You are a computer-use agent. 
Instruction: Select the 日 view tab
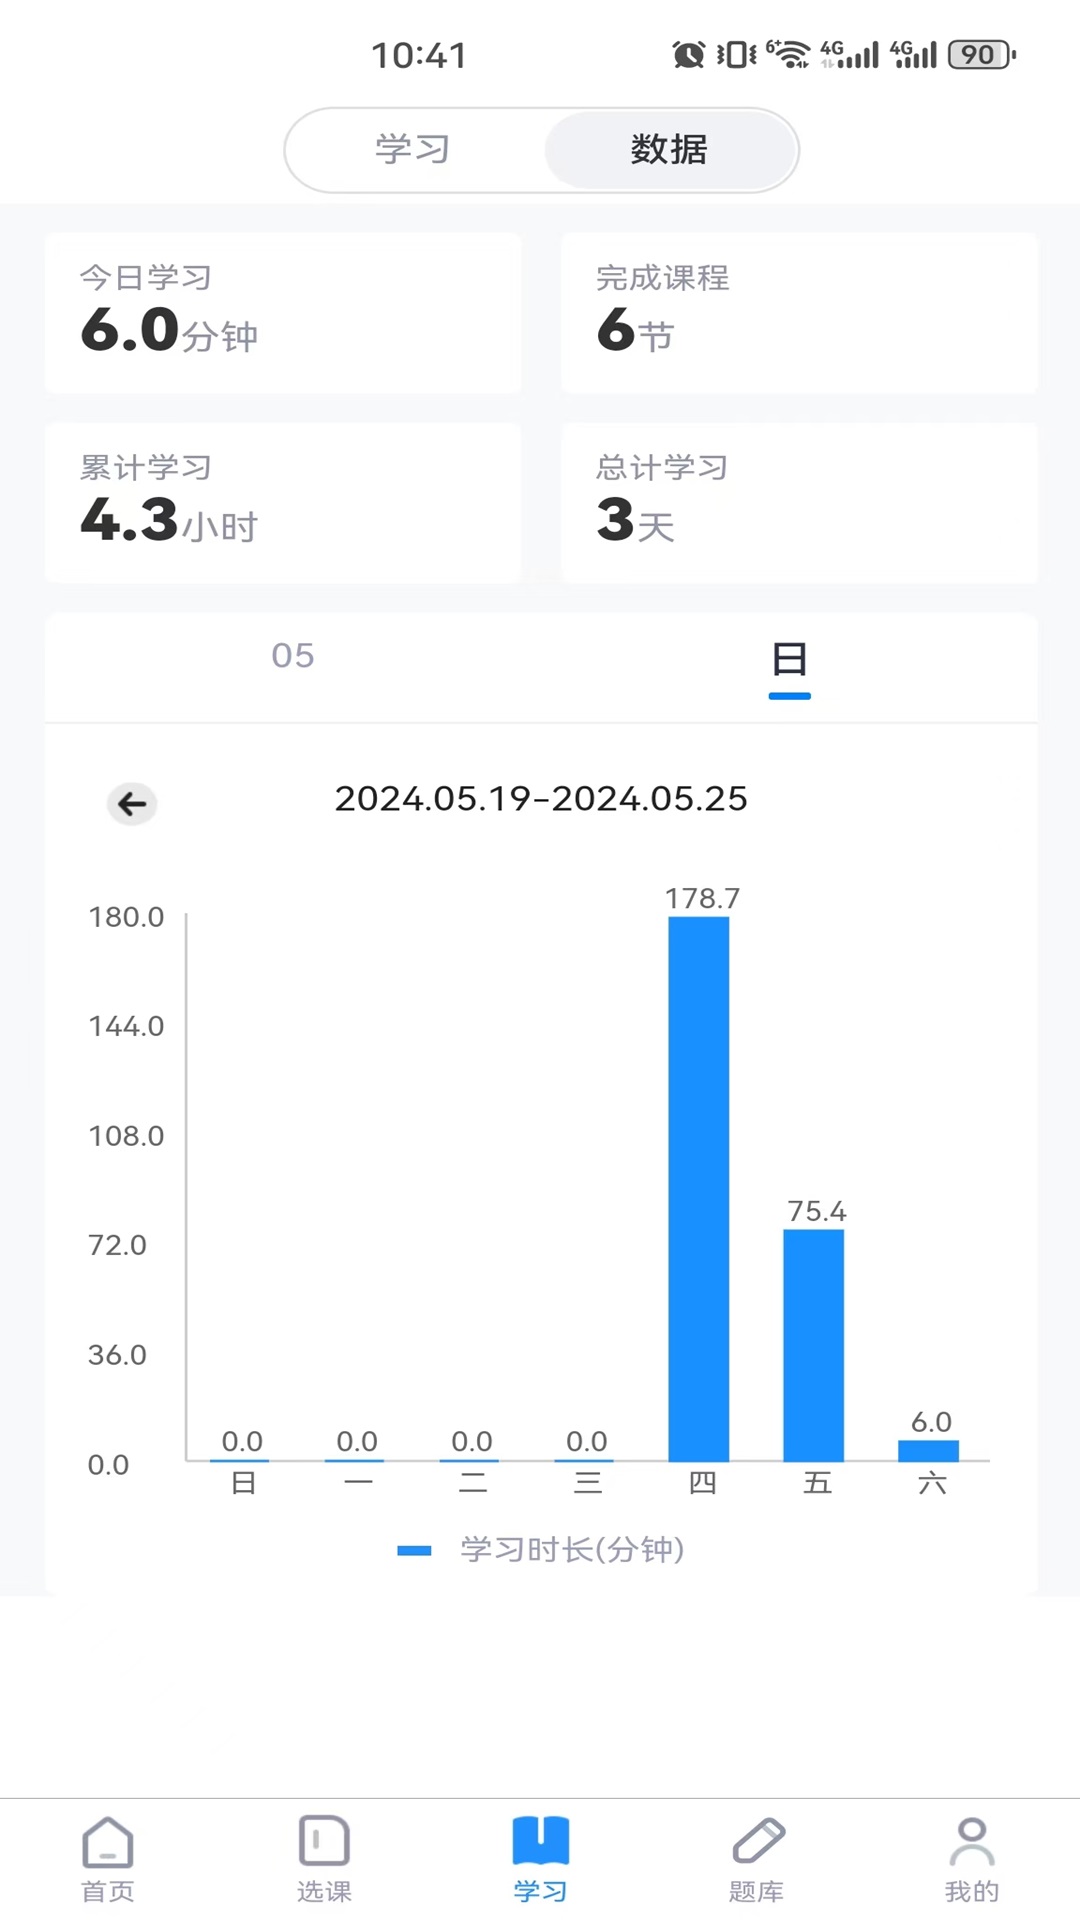(789, 660)
